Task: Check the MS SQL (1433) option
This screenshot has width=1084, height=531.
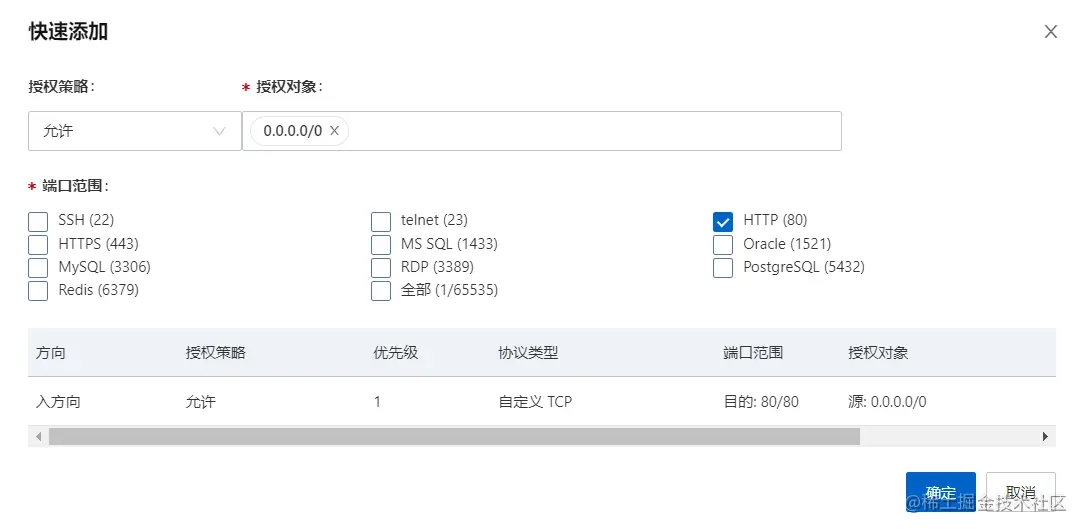Action: (381, 244)
